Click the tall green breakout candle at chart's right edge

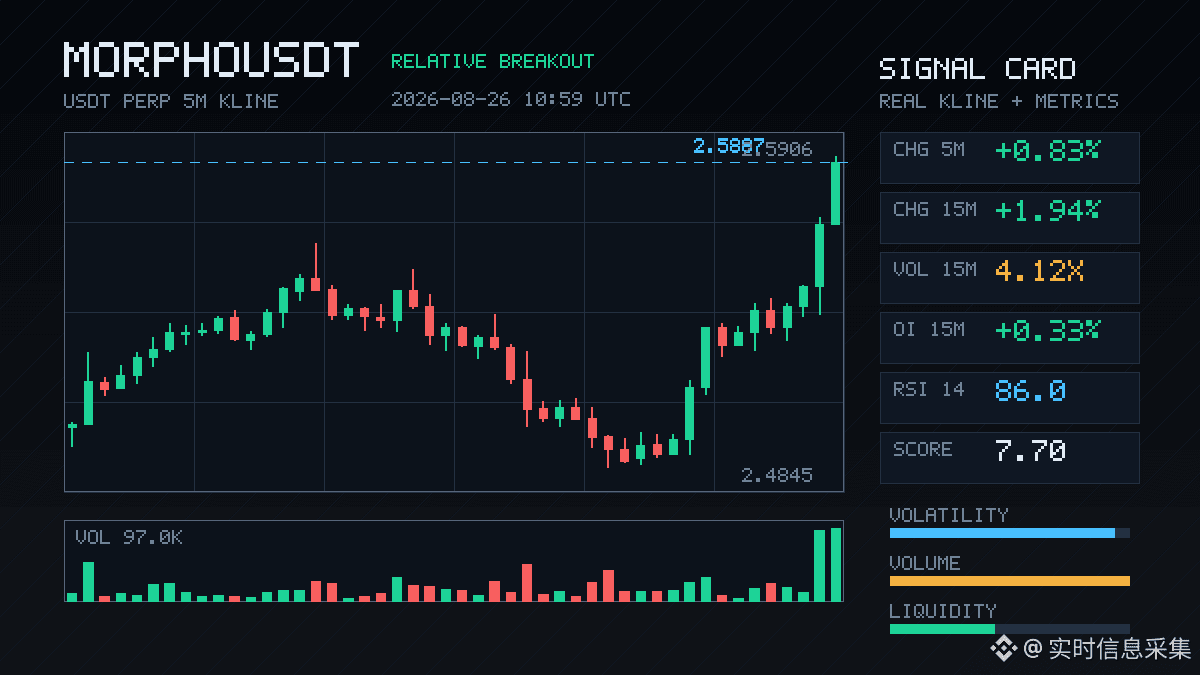[x=836, y=192]
